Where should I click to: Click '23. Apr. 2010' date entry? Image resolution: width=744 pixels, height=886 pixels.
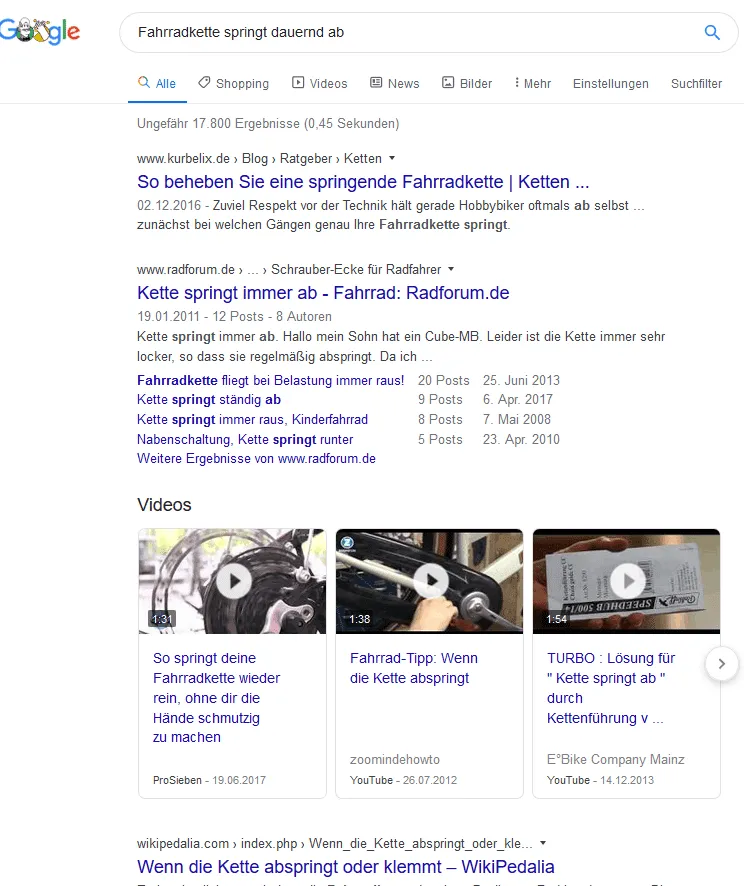point(521,439)
